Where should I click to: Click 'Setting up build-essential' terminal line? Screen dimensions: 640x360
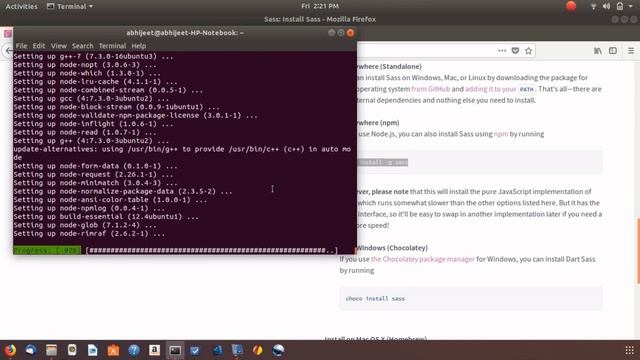click(106, 217)
